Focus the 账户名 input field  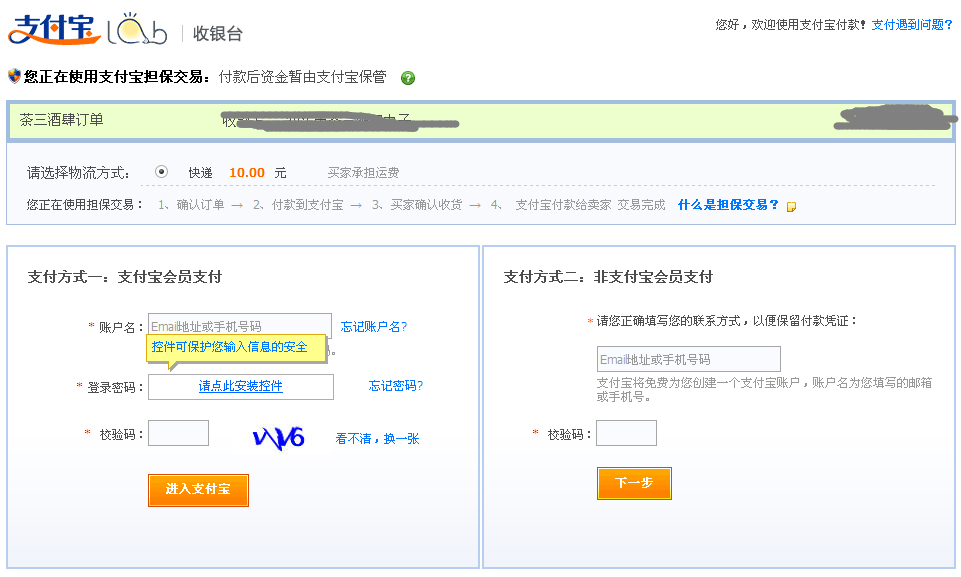240,325
